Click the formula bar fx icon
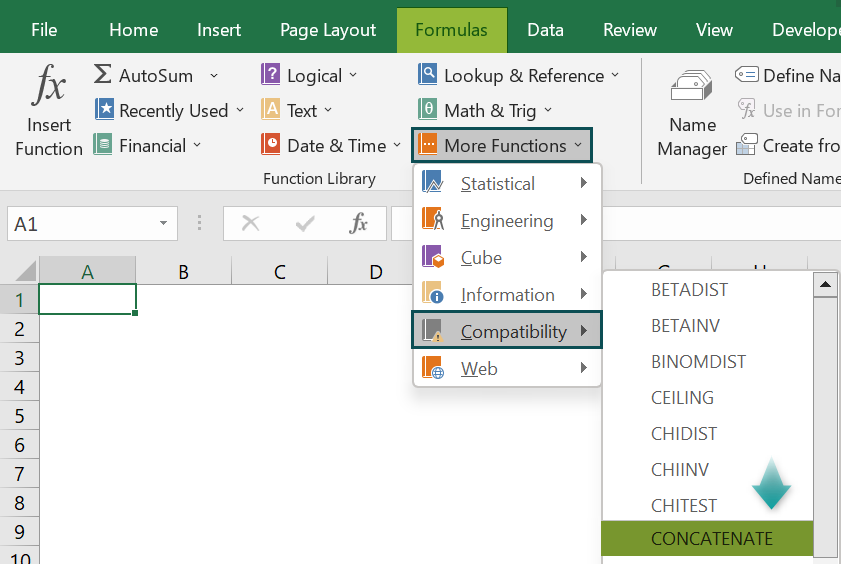The height and width of the screenshot is (564, 841). pos(358,223)
